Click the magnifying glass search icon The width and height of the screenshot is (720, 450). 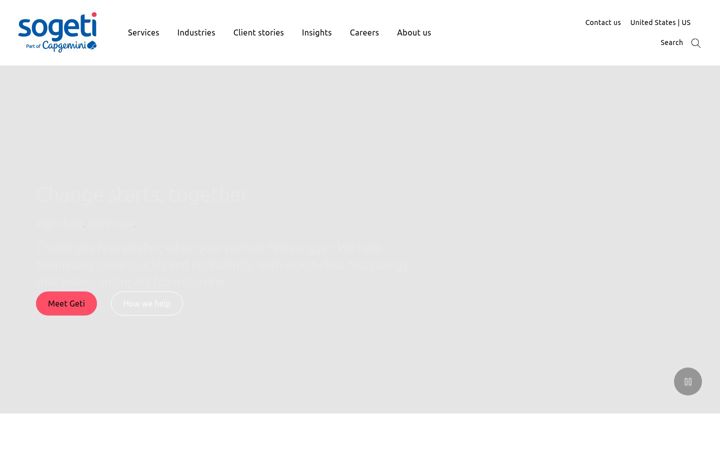pyautogui.click(x=696, y=43)
